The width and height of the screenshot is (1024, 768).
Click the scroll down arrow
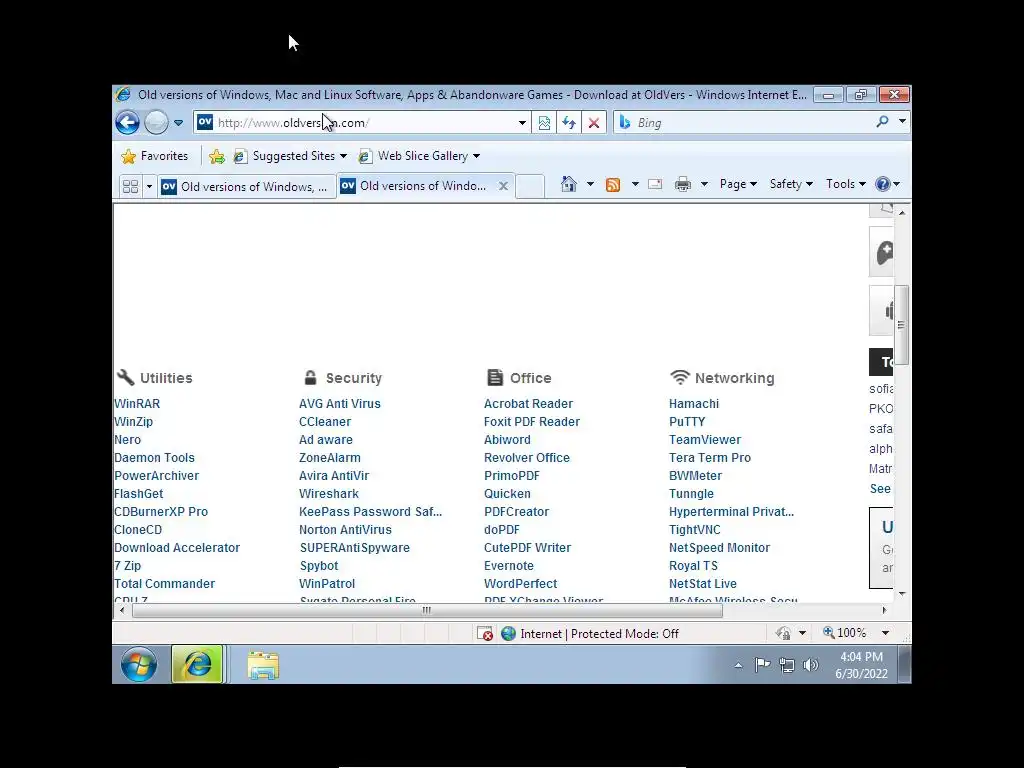click(902, 594)
